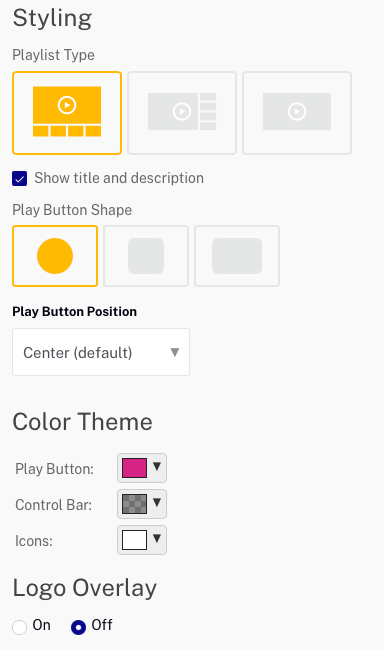This screenshot has height=650, width=384.
Task: Click the Show title and description label
Action: pyautogui.click(x=119, y=178)
